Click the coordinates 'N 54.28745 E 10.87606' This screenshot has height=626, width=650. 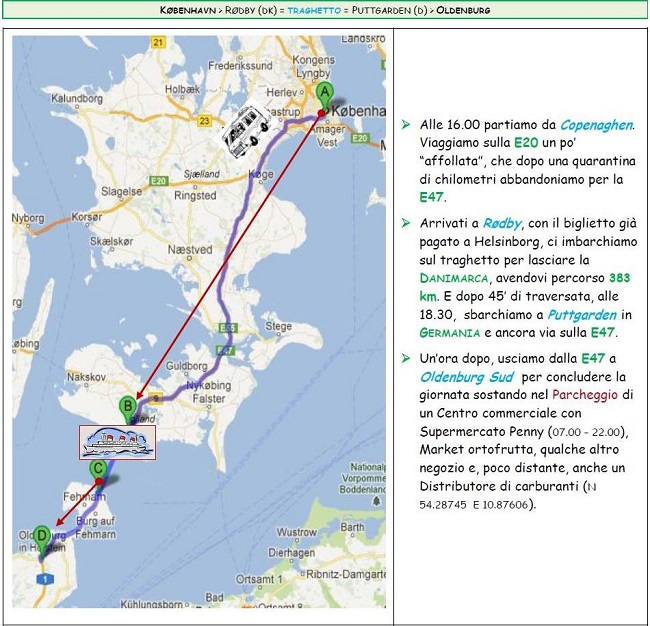[x=508, y=495]
